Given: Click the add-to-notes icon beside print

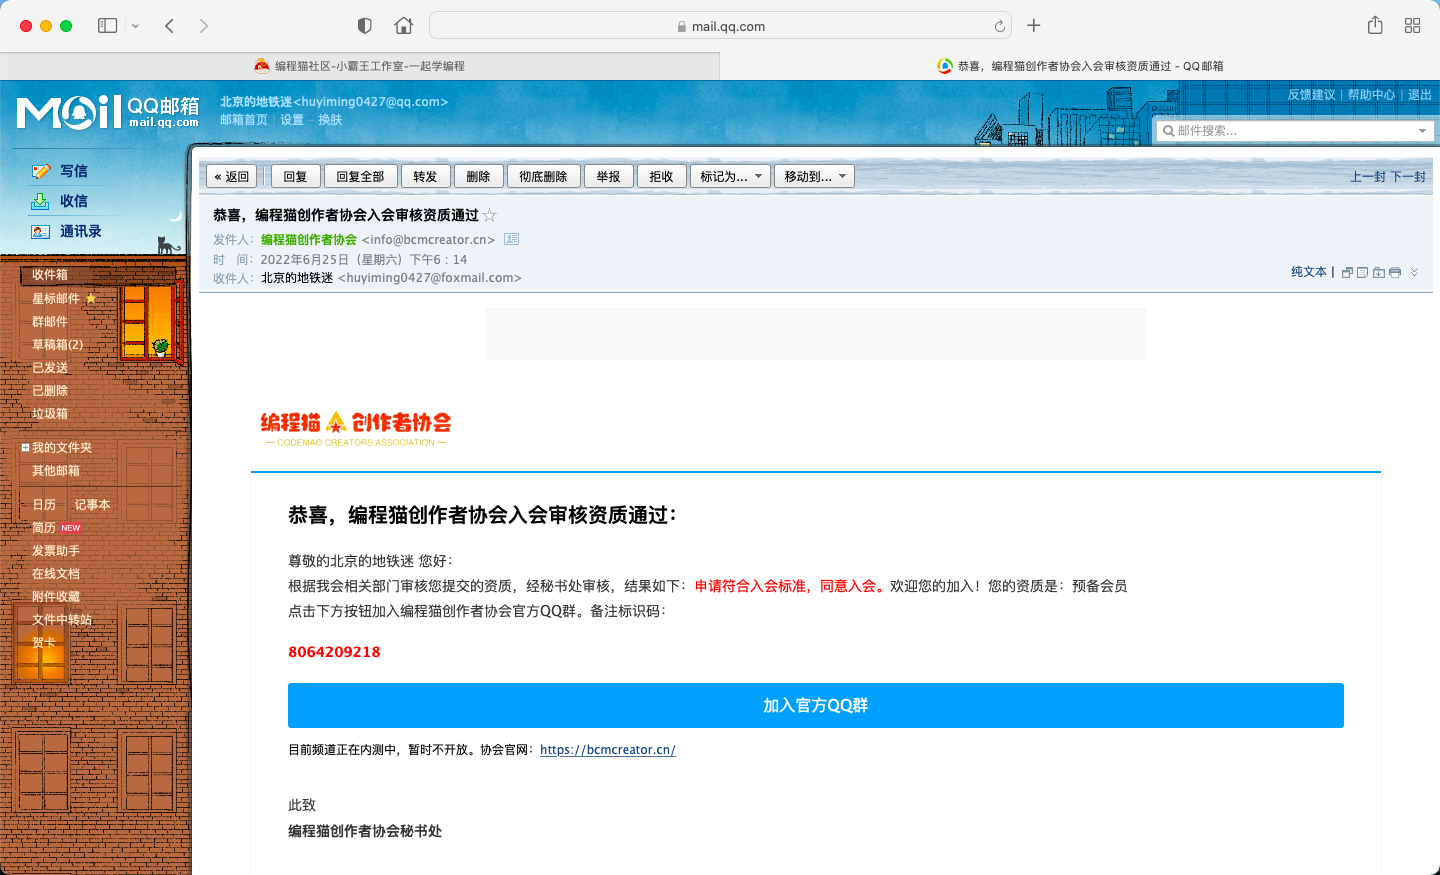Looking at the screenshot, I should [1362, 272].
